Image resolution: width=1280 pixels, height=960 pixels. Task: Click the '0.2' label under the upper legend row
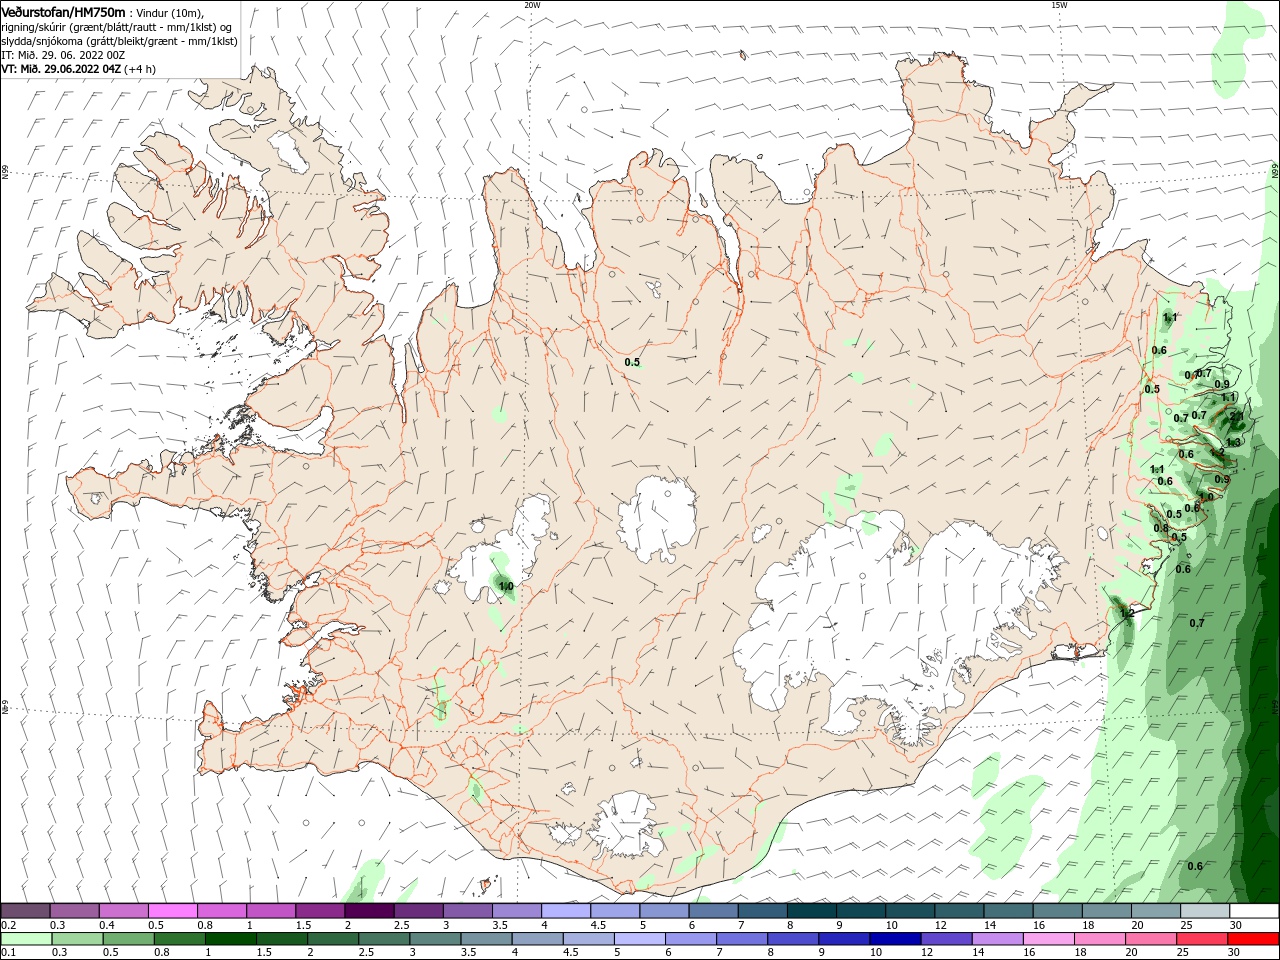click(x=8, y=925)
